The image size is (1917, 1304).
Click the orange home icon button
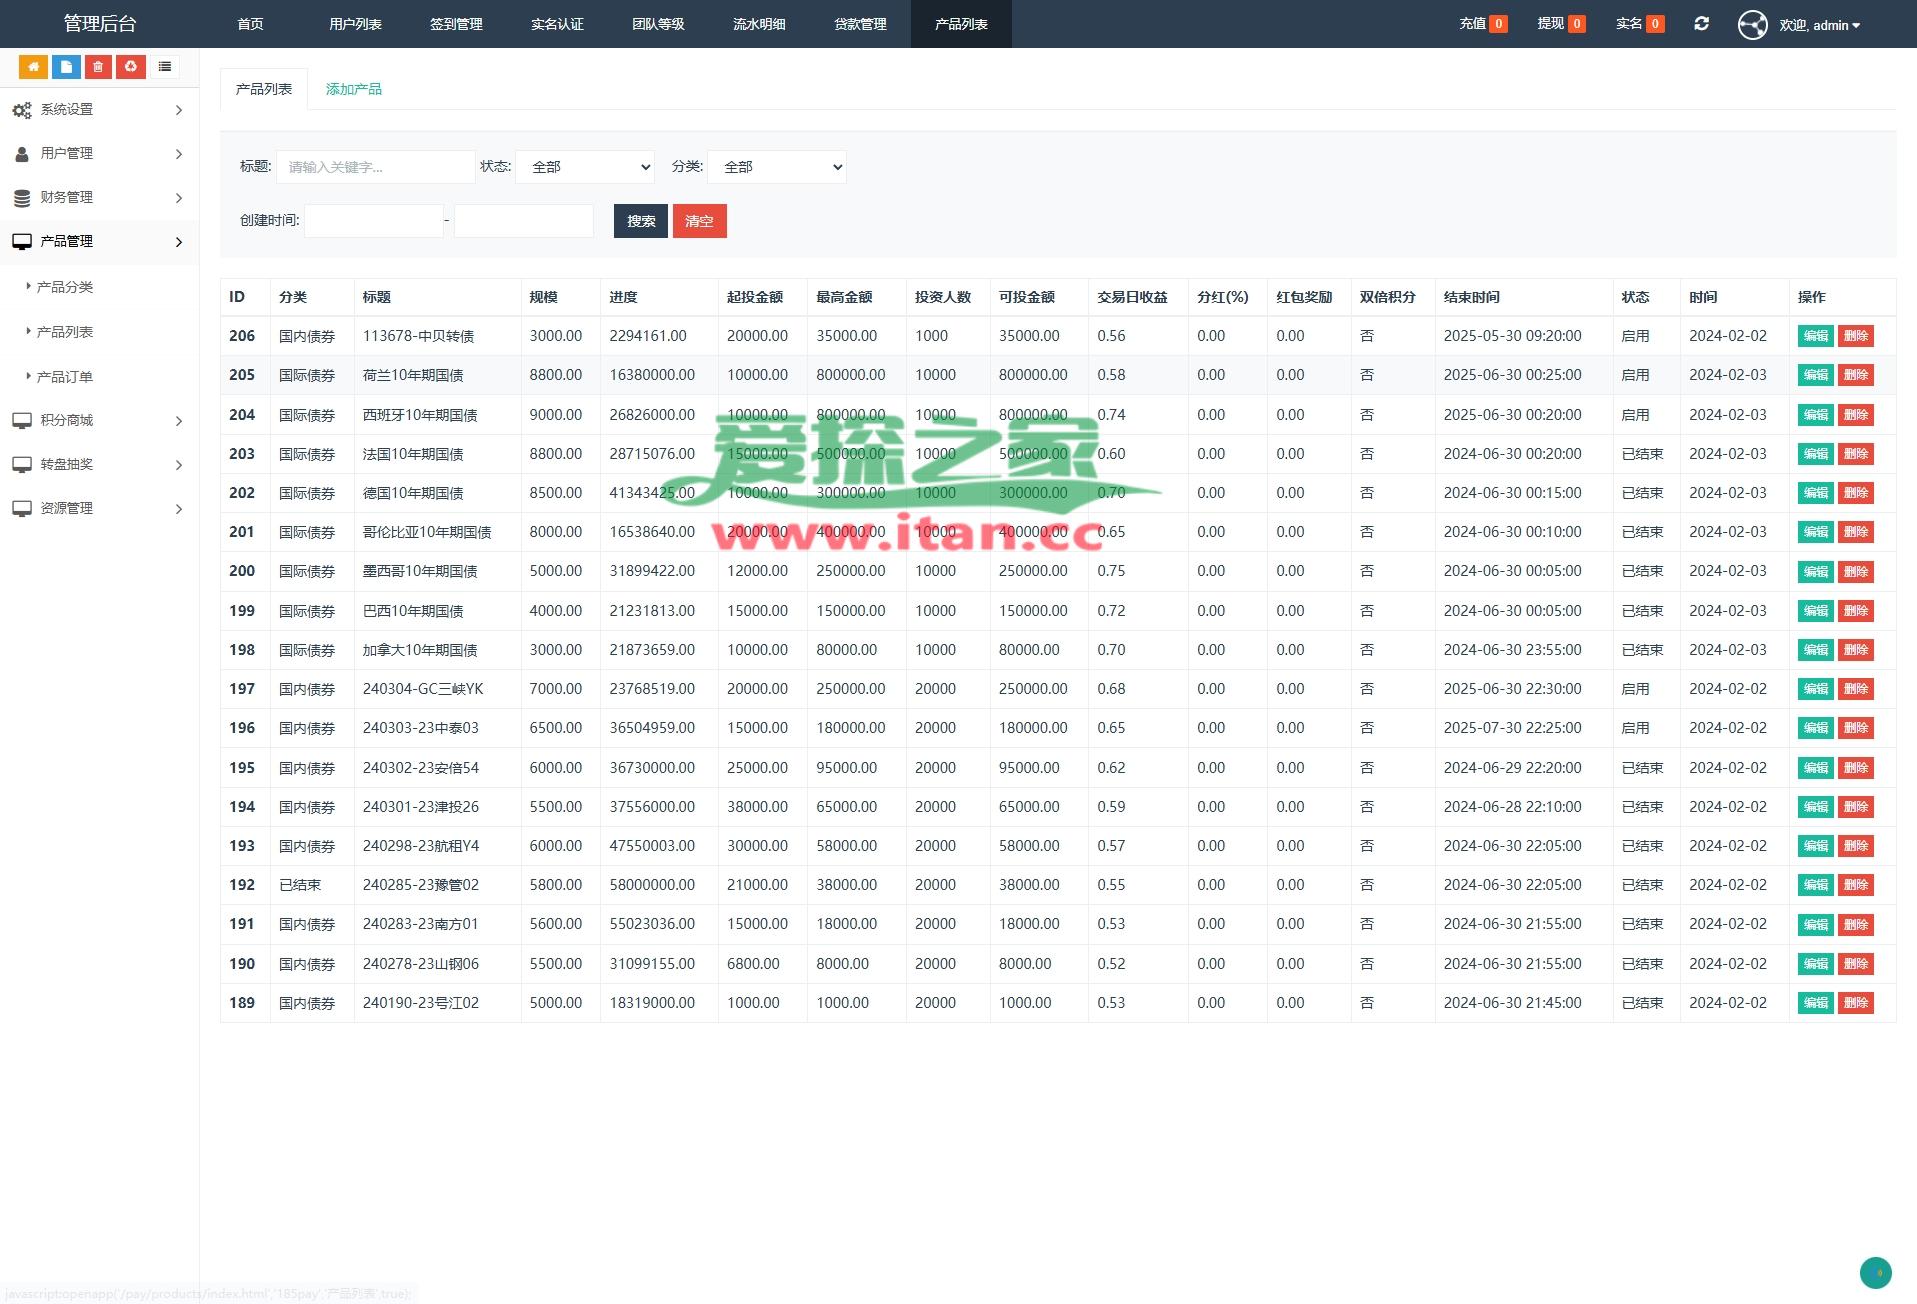[x=33, y=67]
